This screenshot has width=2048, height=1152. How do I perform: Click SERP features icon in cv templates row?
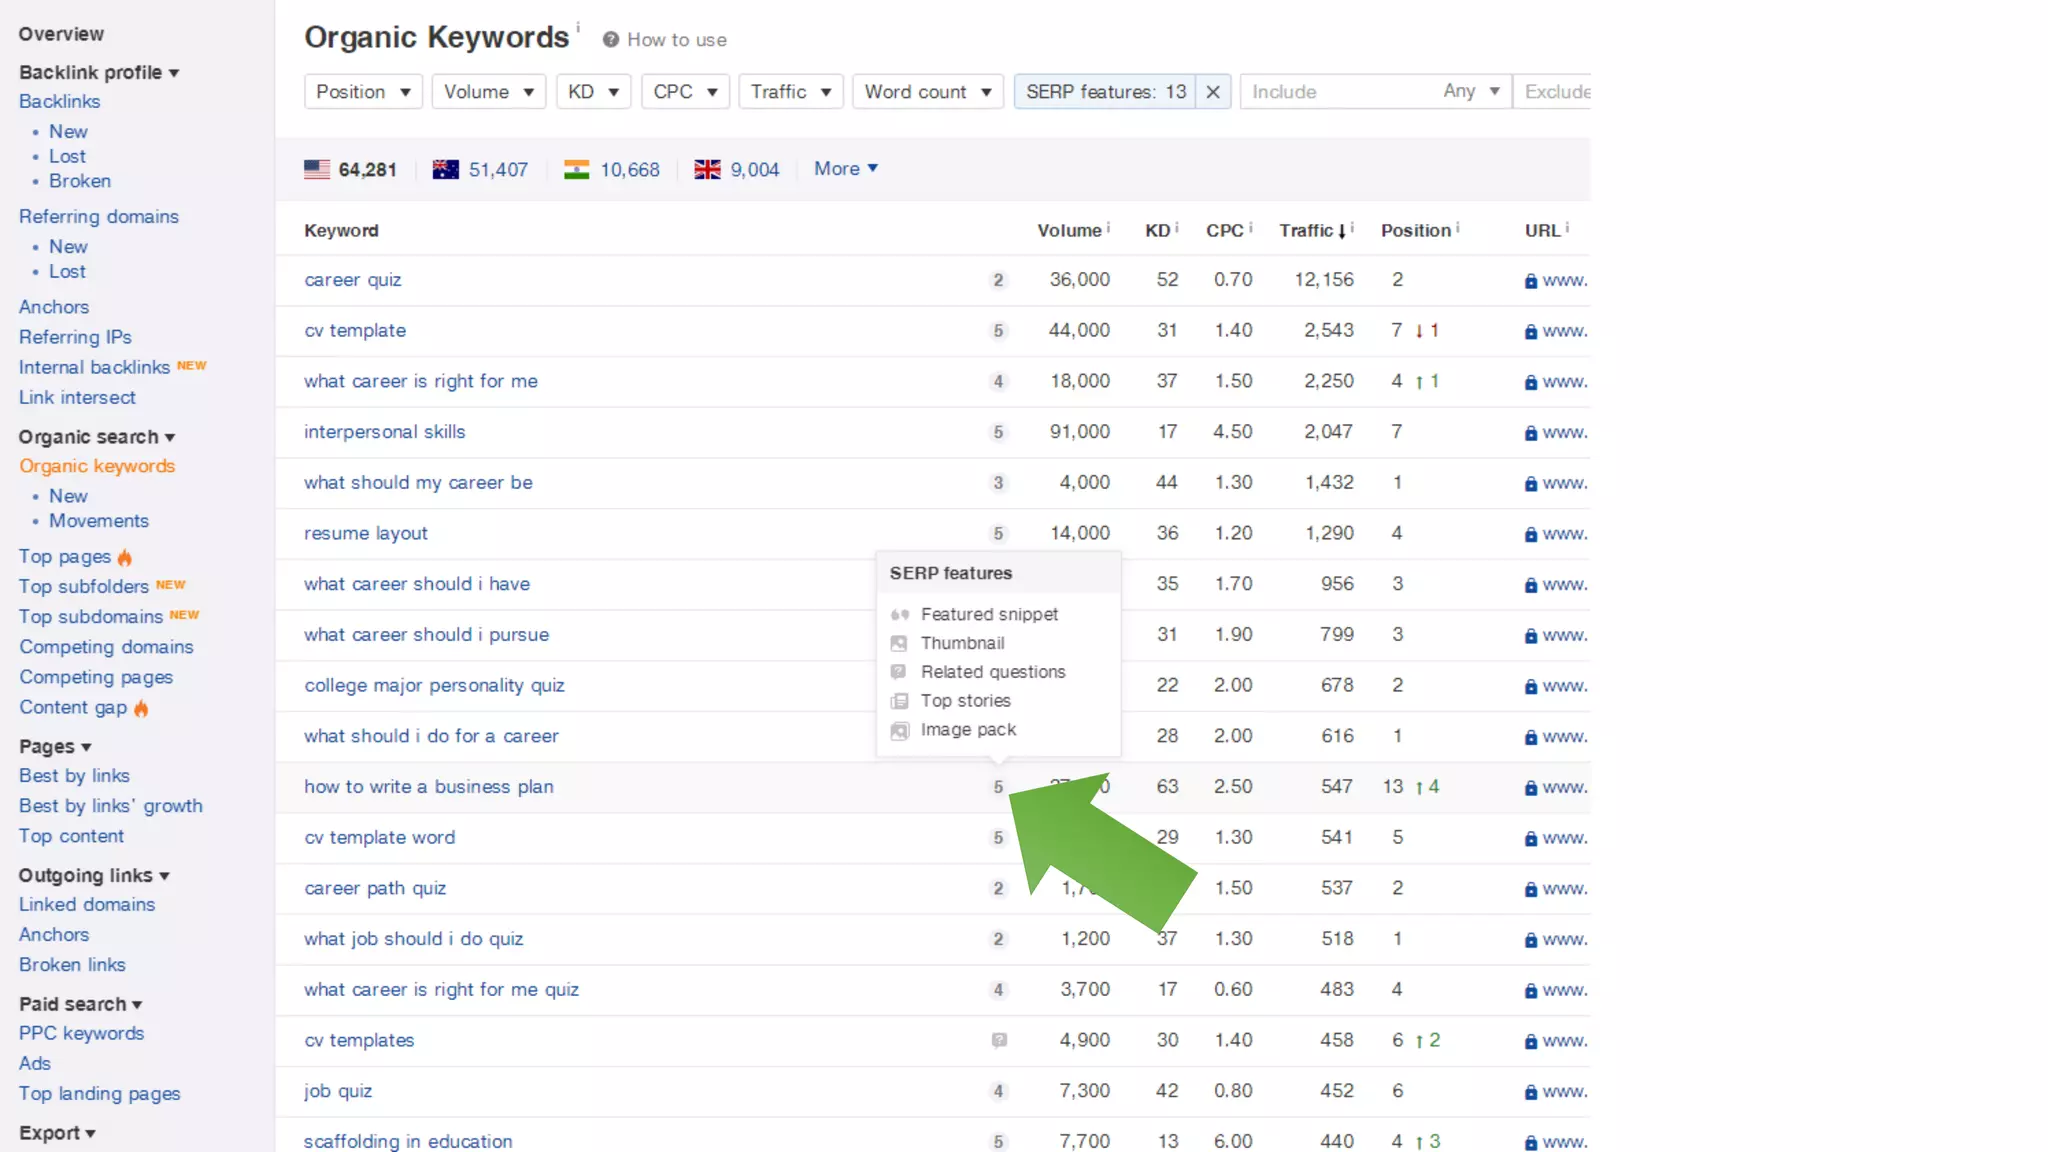click(998, 1040)
